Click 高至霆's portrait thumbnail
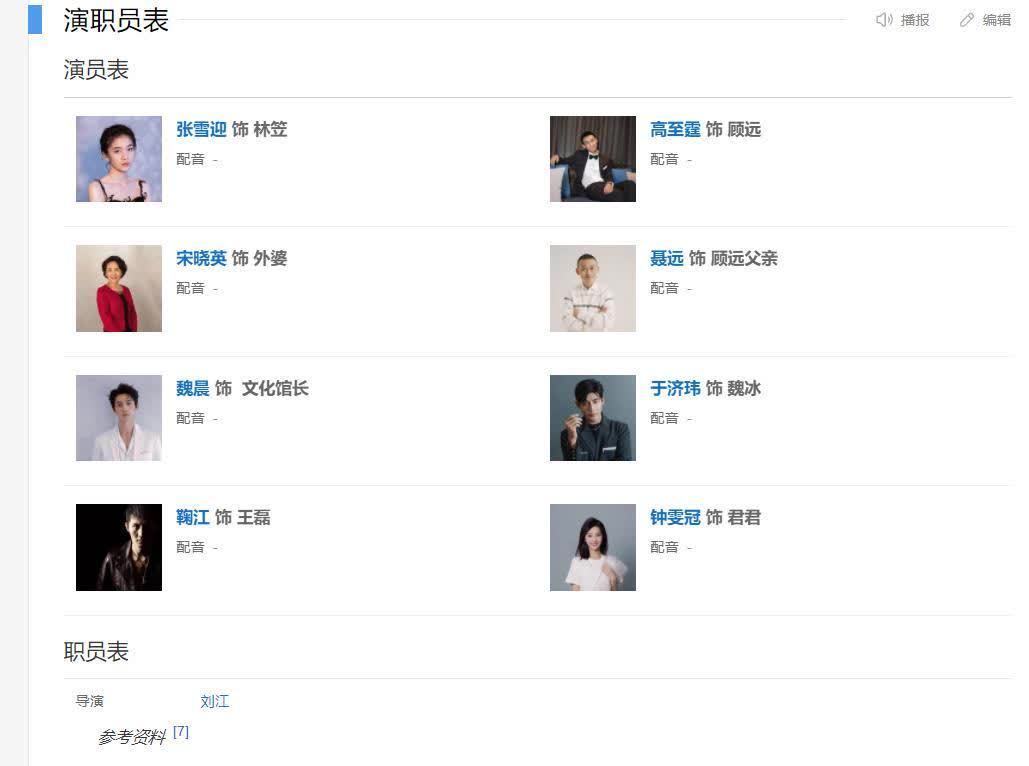1029x766 pixels. [593, 159]
